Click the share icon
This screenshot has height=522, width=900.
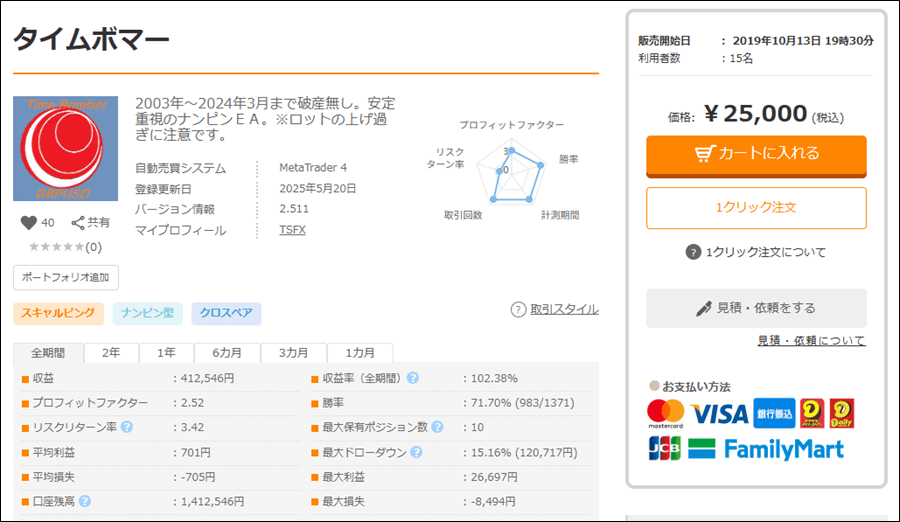[77, 223]
